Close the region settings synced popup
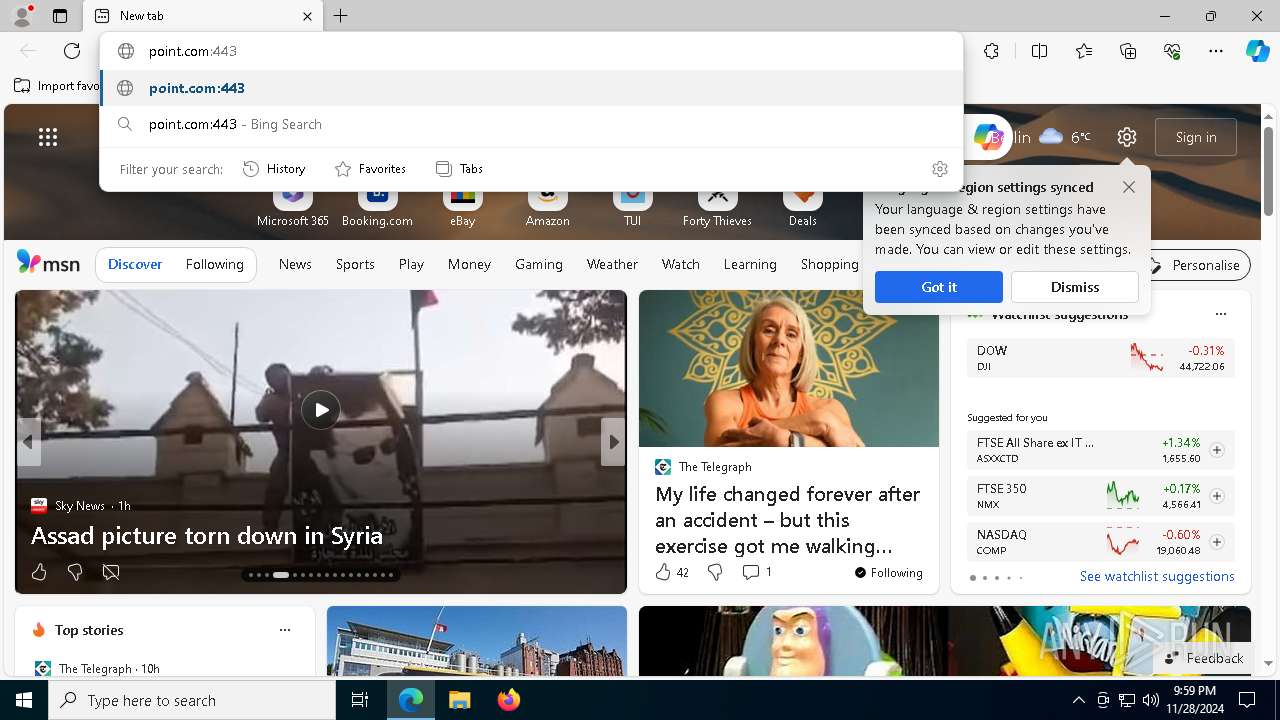This screenshot has width=1280, height=720. pyautogui.click(x=1129, y=187)
